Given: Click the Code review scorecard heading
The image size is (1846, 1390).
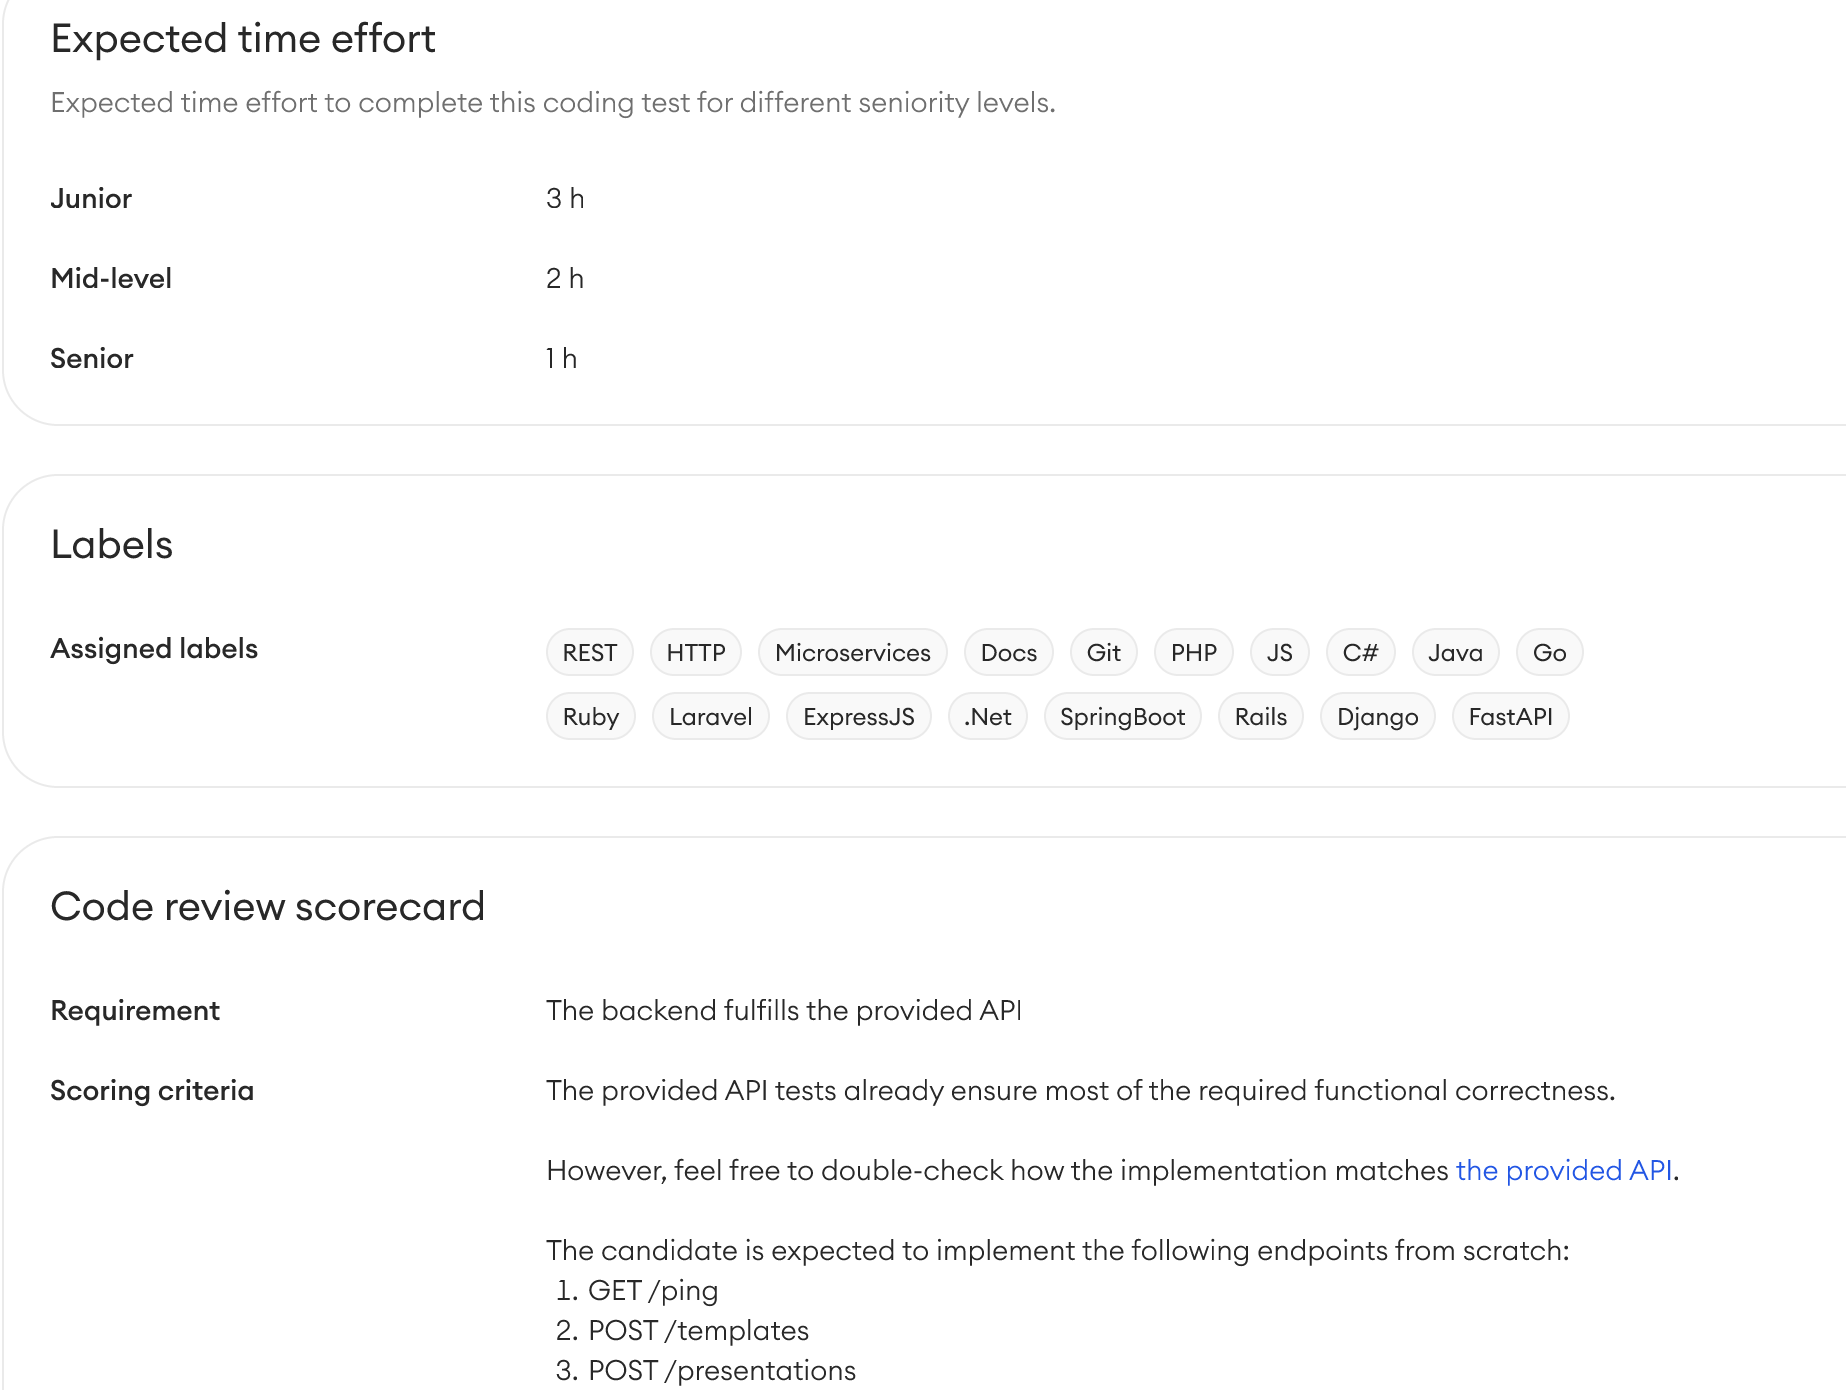Looking at the screenshot, I should click(268, 907).
